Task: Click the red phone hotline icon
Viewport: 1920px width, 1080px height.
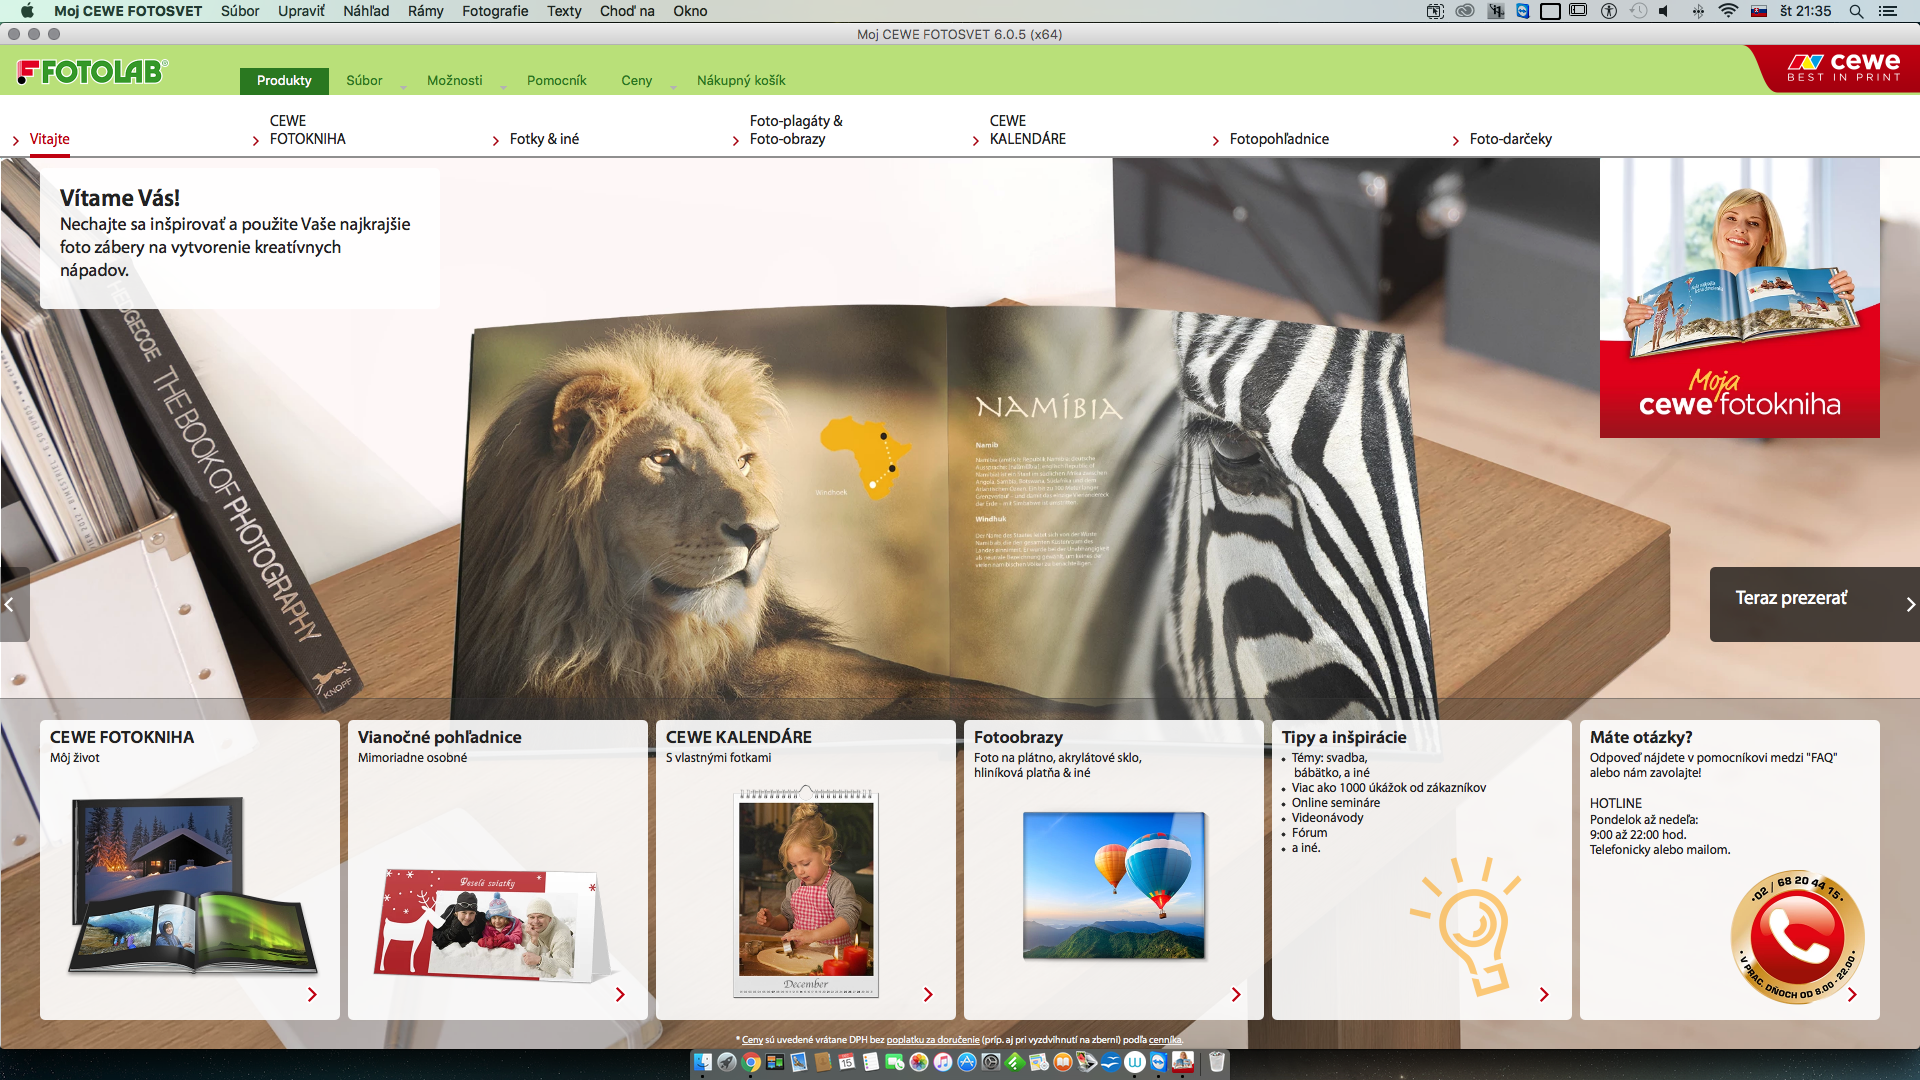Action: pyautogui.click(x=1797, y=937)
